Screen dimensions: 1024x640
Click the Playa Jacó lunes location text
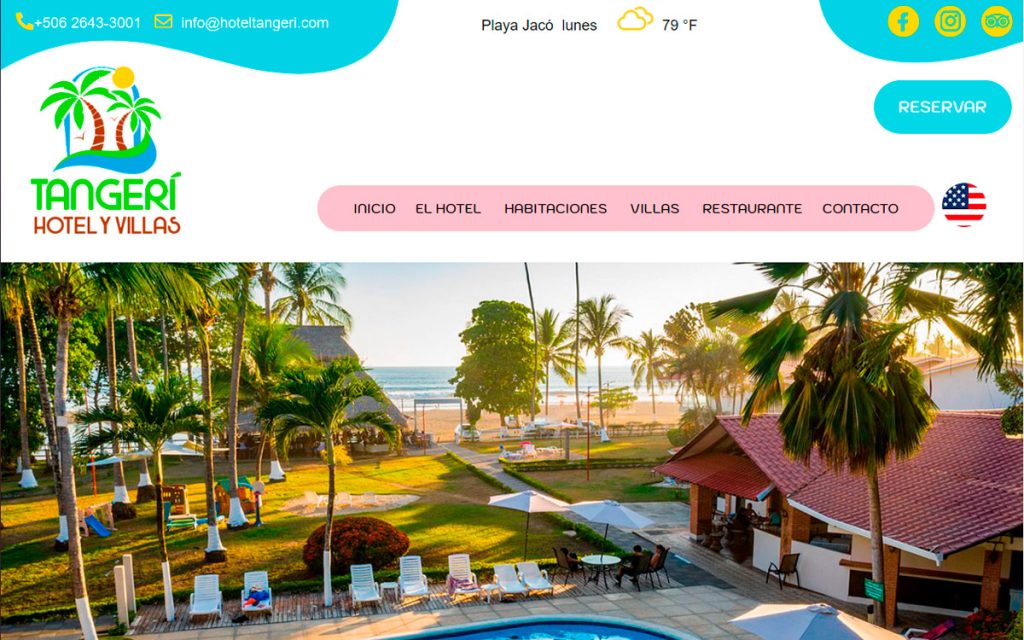pos(539,25)
